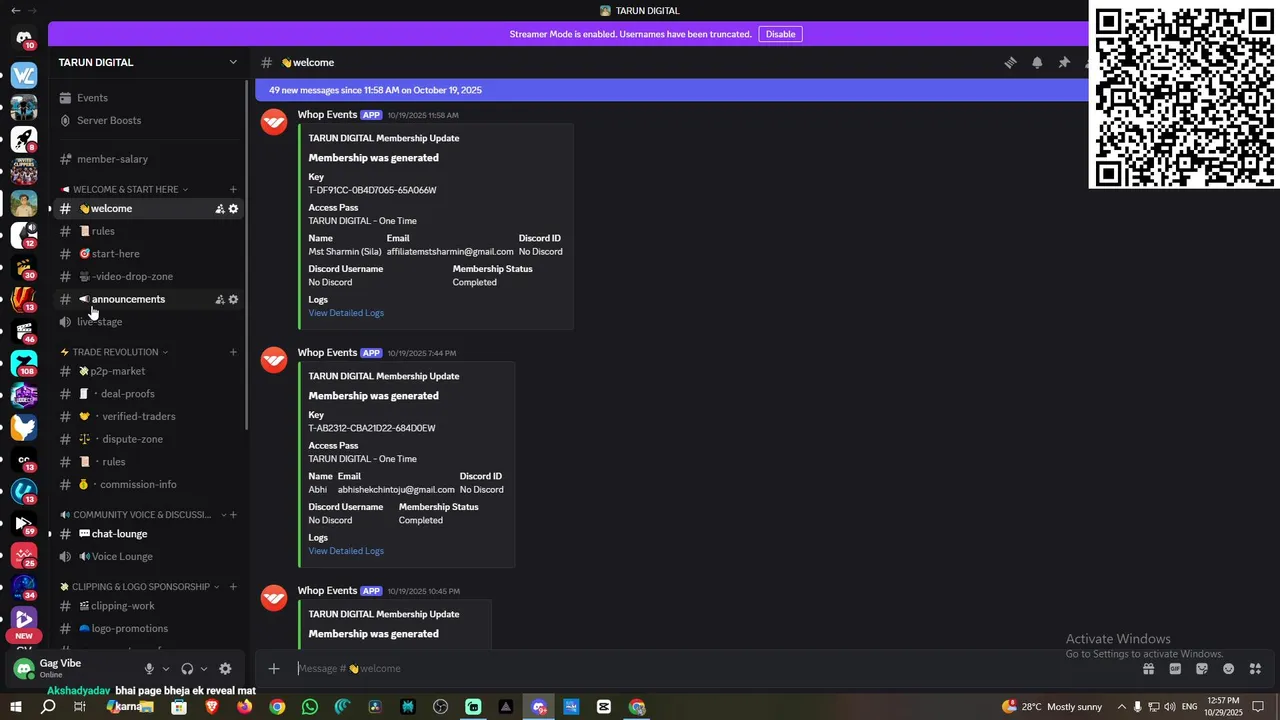
Task: Go to clipping-work channel
Action: click(148, 606)
